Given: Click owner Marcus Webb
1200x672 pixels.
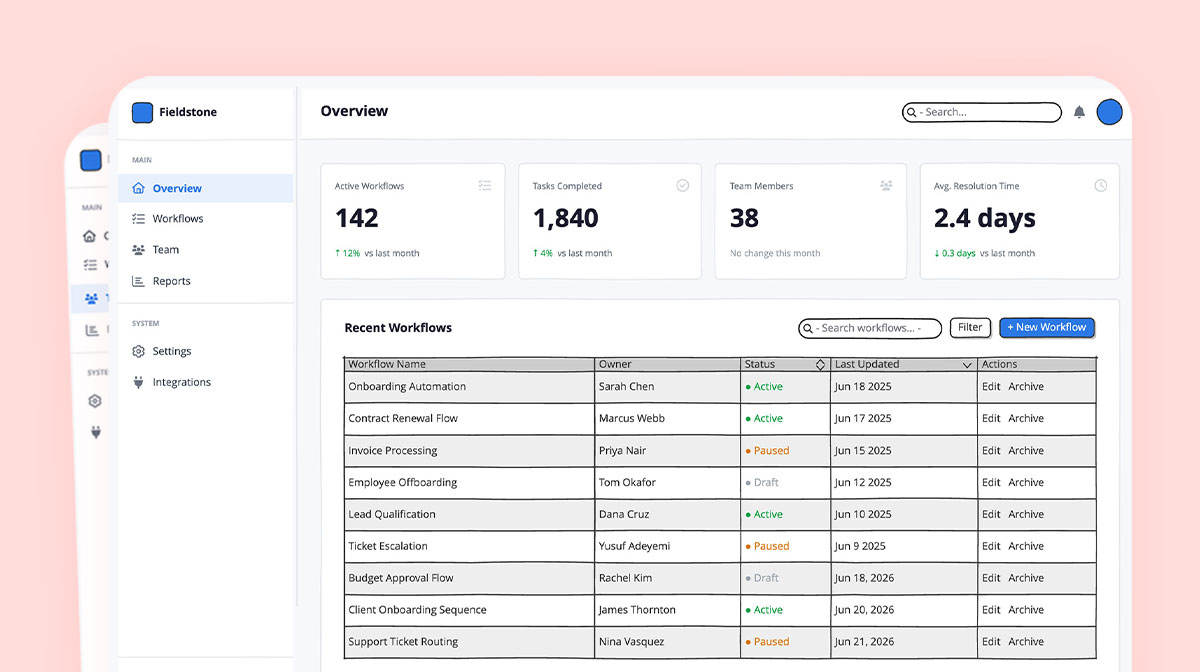Looking at the screenshot, I should pyautogui.click(x=632, y=418).
